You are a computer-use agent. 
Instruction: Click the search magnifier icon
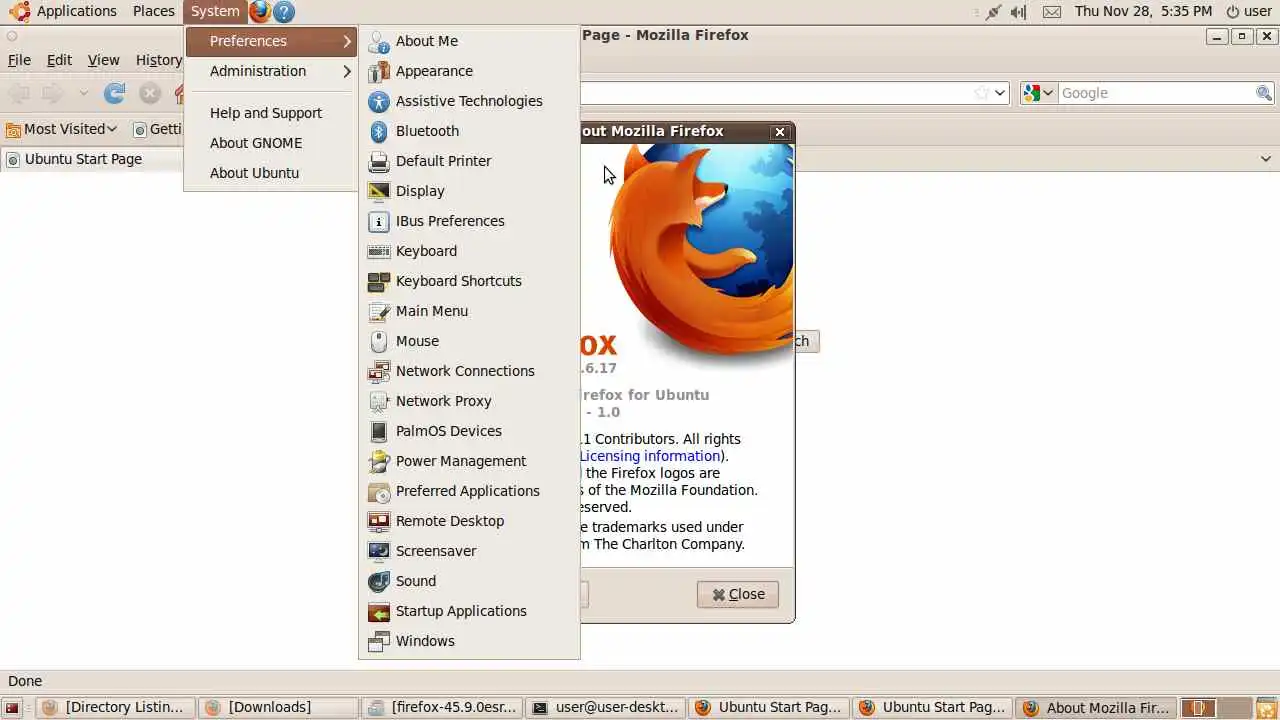[x=1264, y=93]
